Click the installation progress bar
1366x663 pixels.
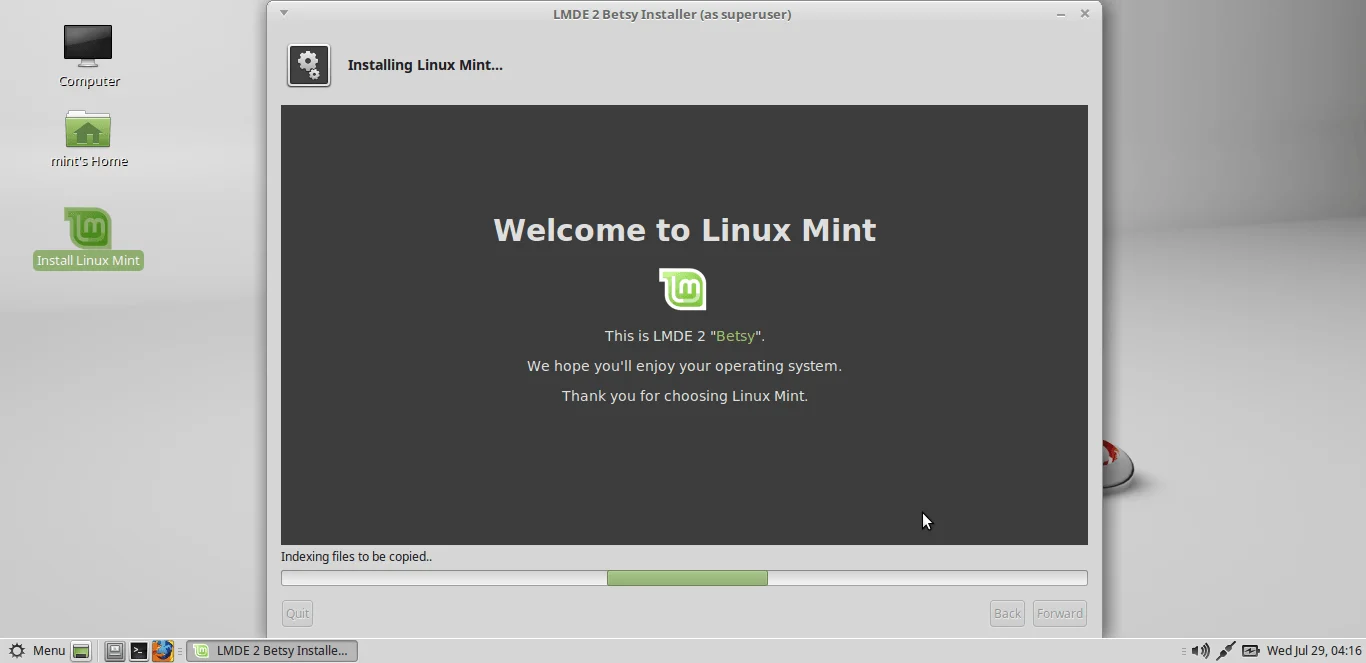684,578
